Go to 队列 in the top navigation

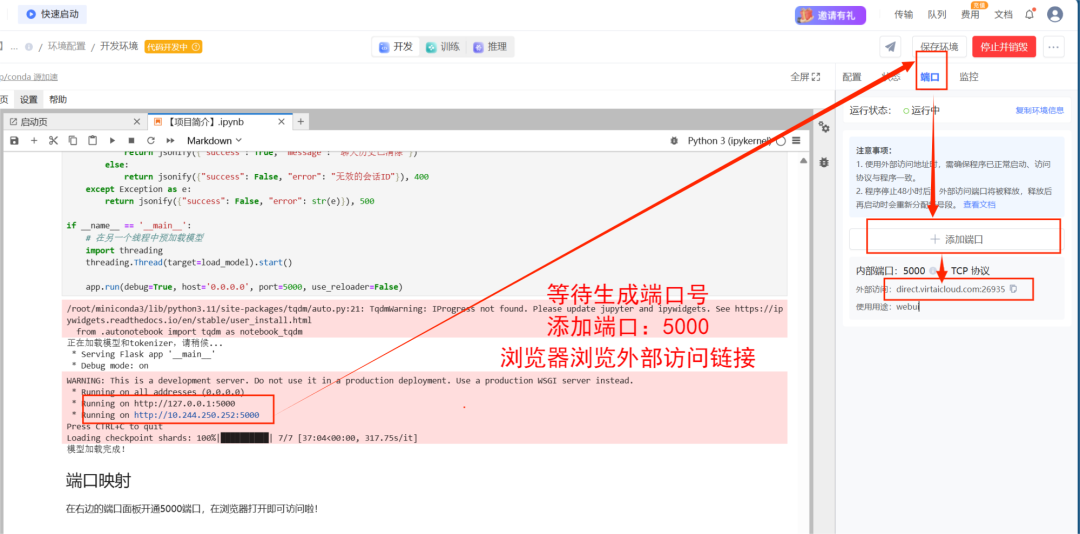(x=937, y=14)
